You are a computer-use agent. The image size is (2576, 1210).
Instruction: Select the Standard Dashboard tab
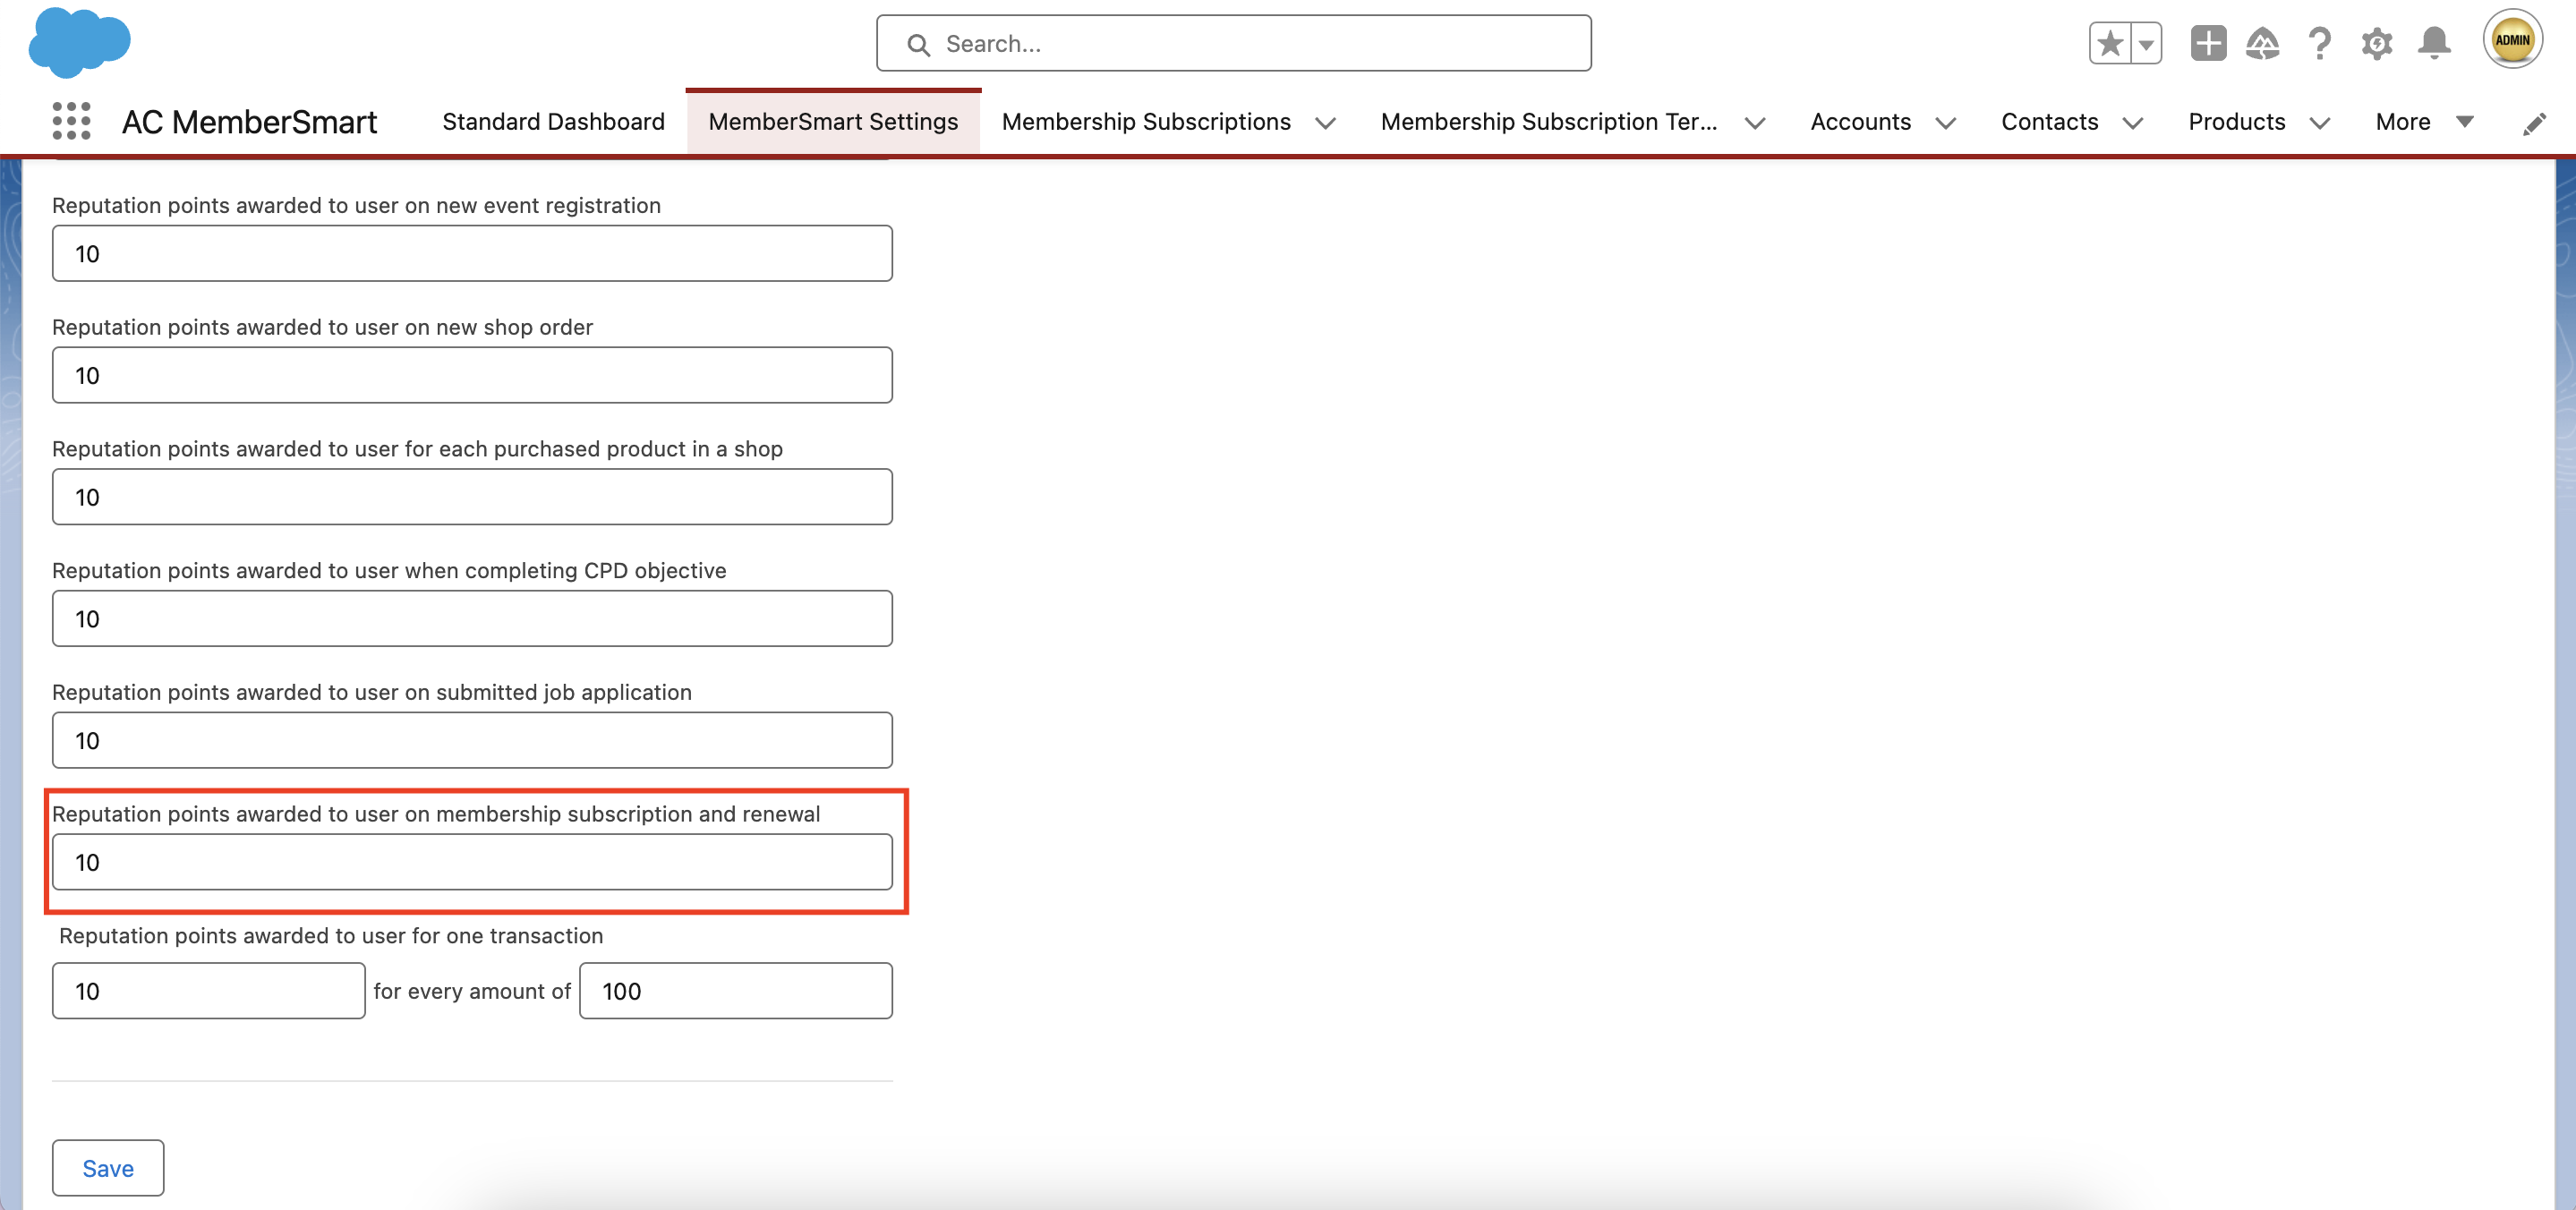point(554,120)
